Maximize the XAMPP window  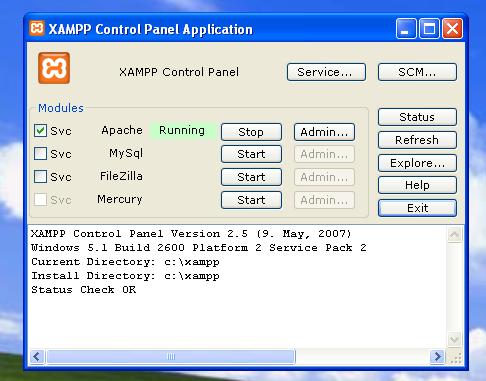(x=429, y=29)
